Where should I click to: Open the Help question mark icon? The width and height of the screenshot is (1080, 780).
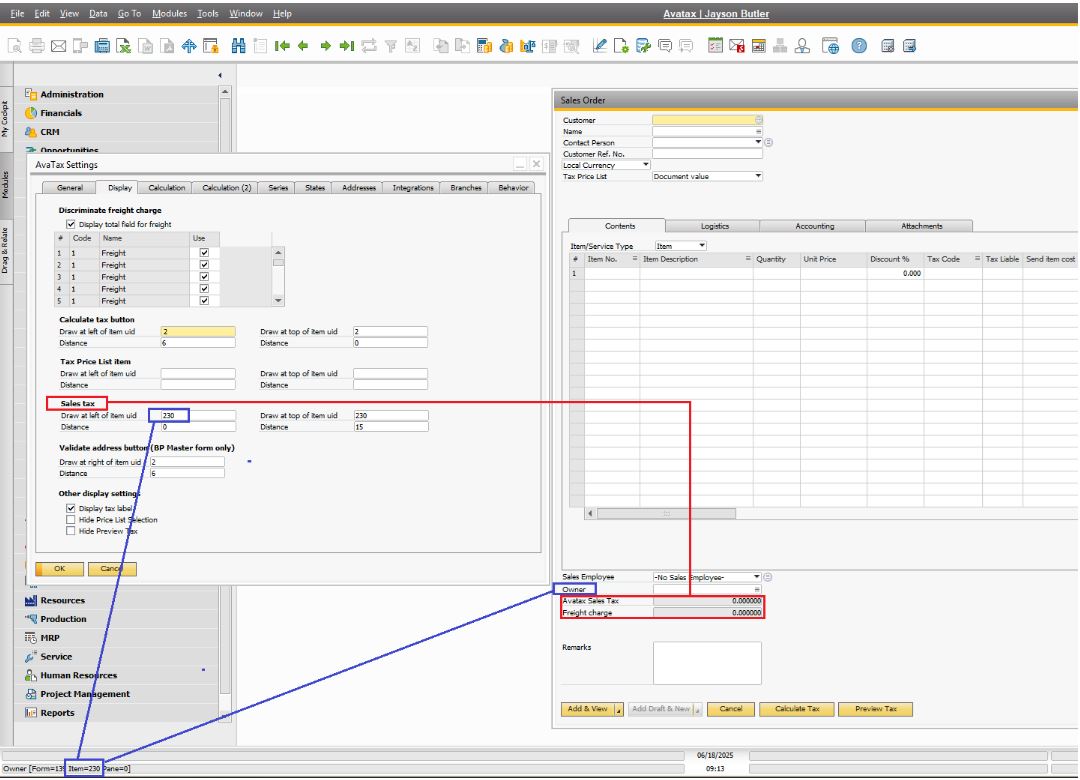point(859,46)
